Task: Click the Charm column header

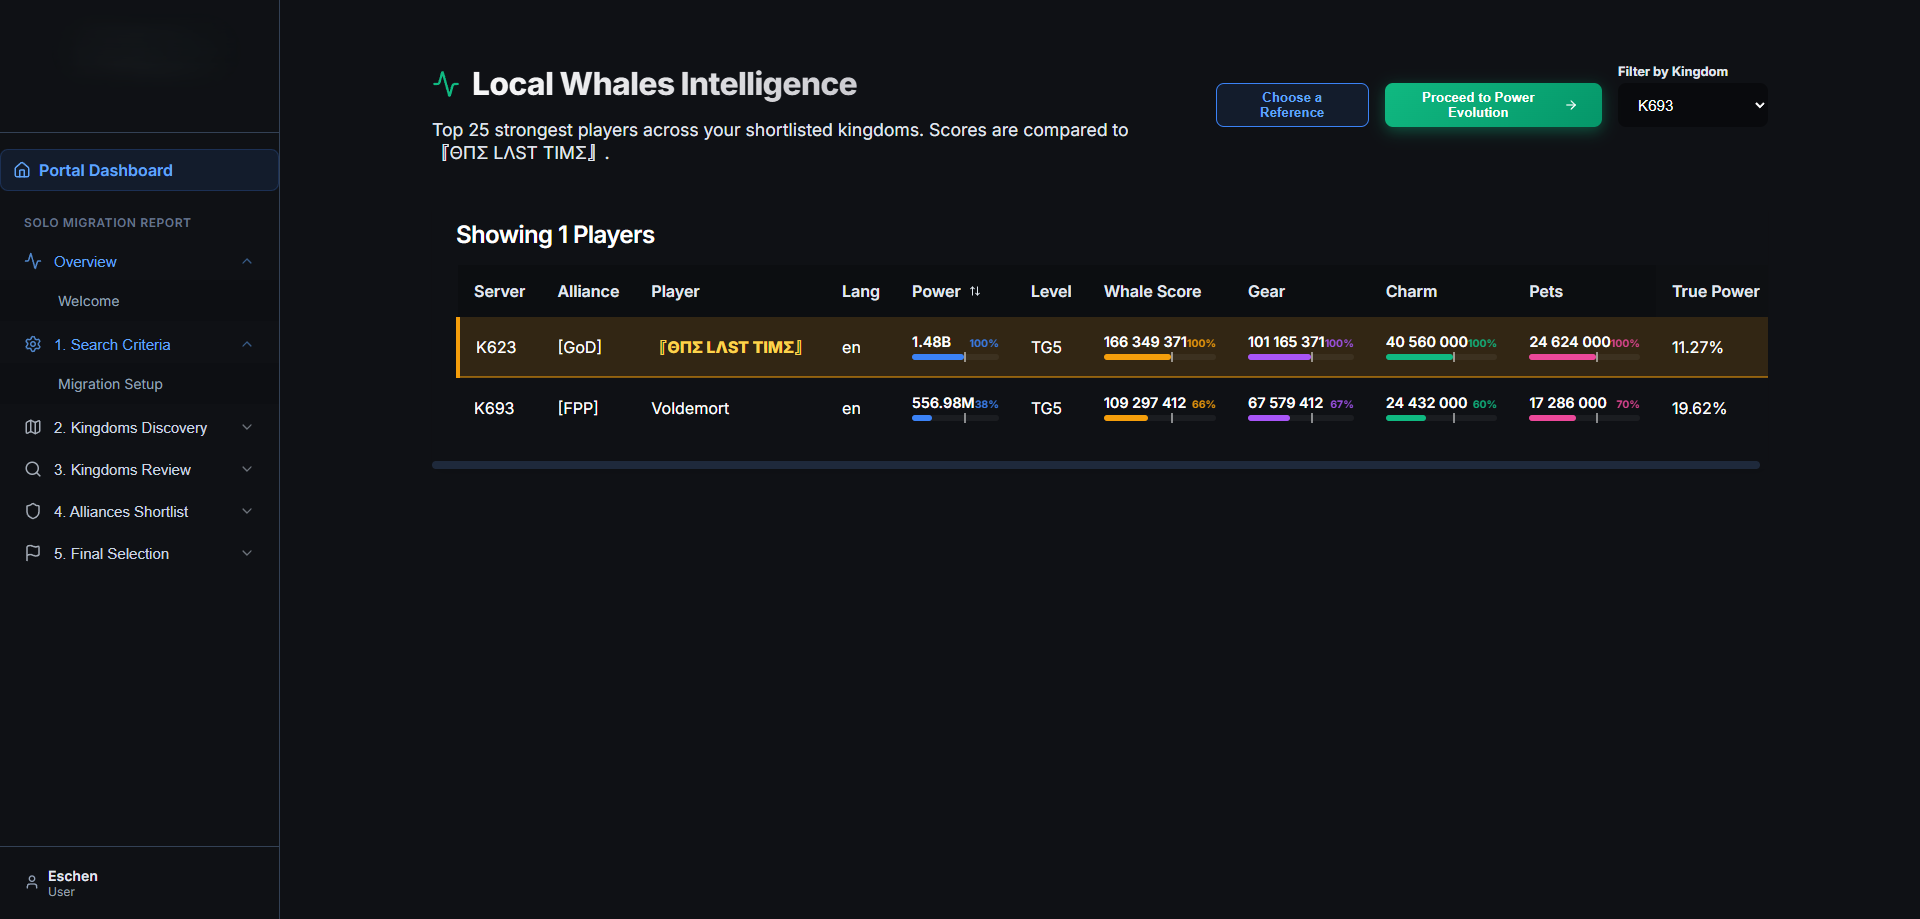Action: tap(1411, 291)
